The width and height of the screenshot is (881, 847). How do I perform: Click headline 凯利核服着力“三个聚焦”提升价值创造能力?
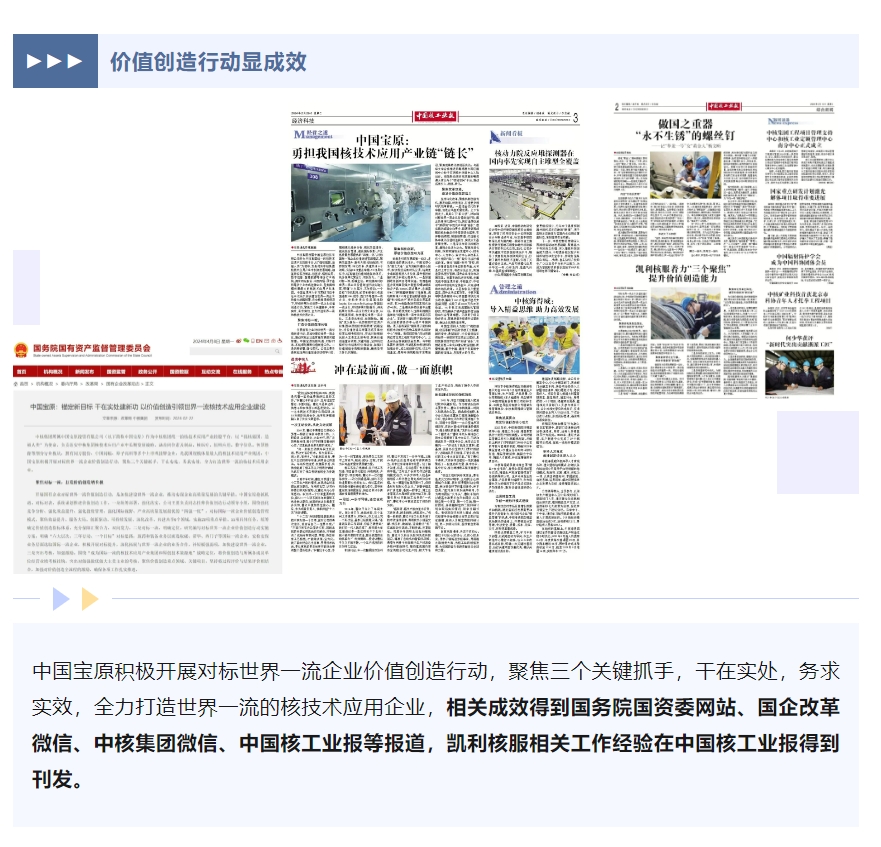click(683, 273)
